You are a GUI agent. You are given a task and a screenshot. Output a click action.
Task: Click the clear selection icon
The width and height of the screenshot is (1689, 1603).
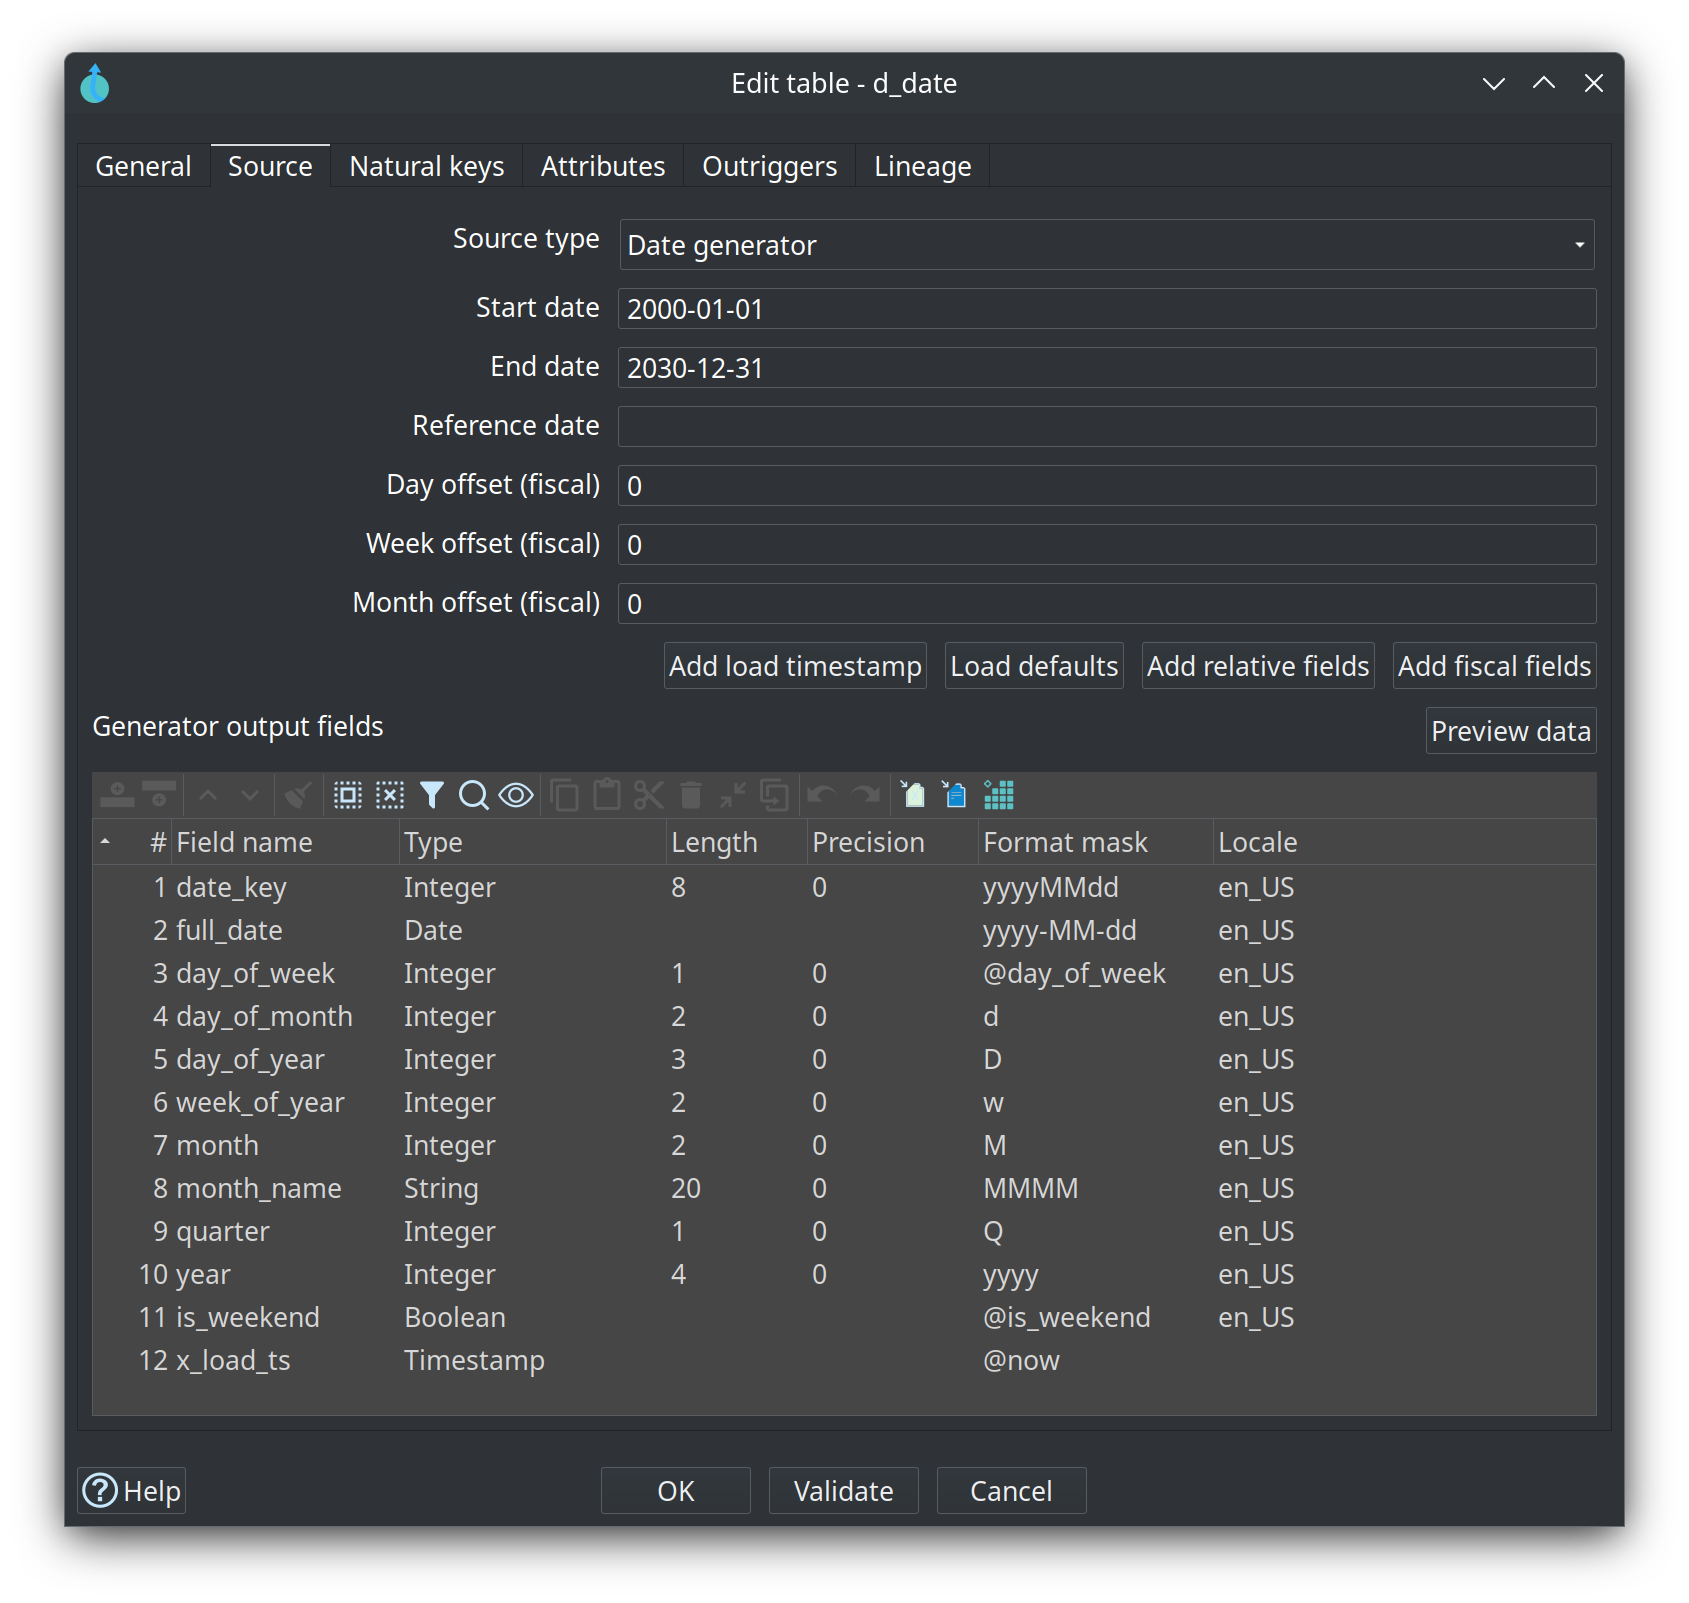click(x=390, y=795)
